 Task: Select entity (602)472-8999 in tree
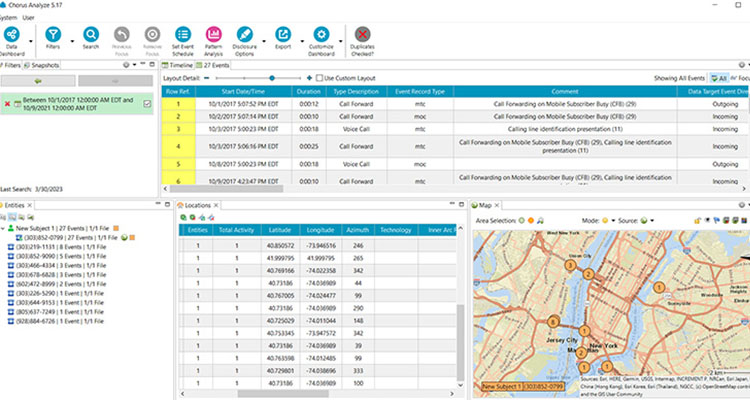click(57, 284)
